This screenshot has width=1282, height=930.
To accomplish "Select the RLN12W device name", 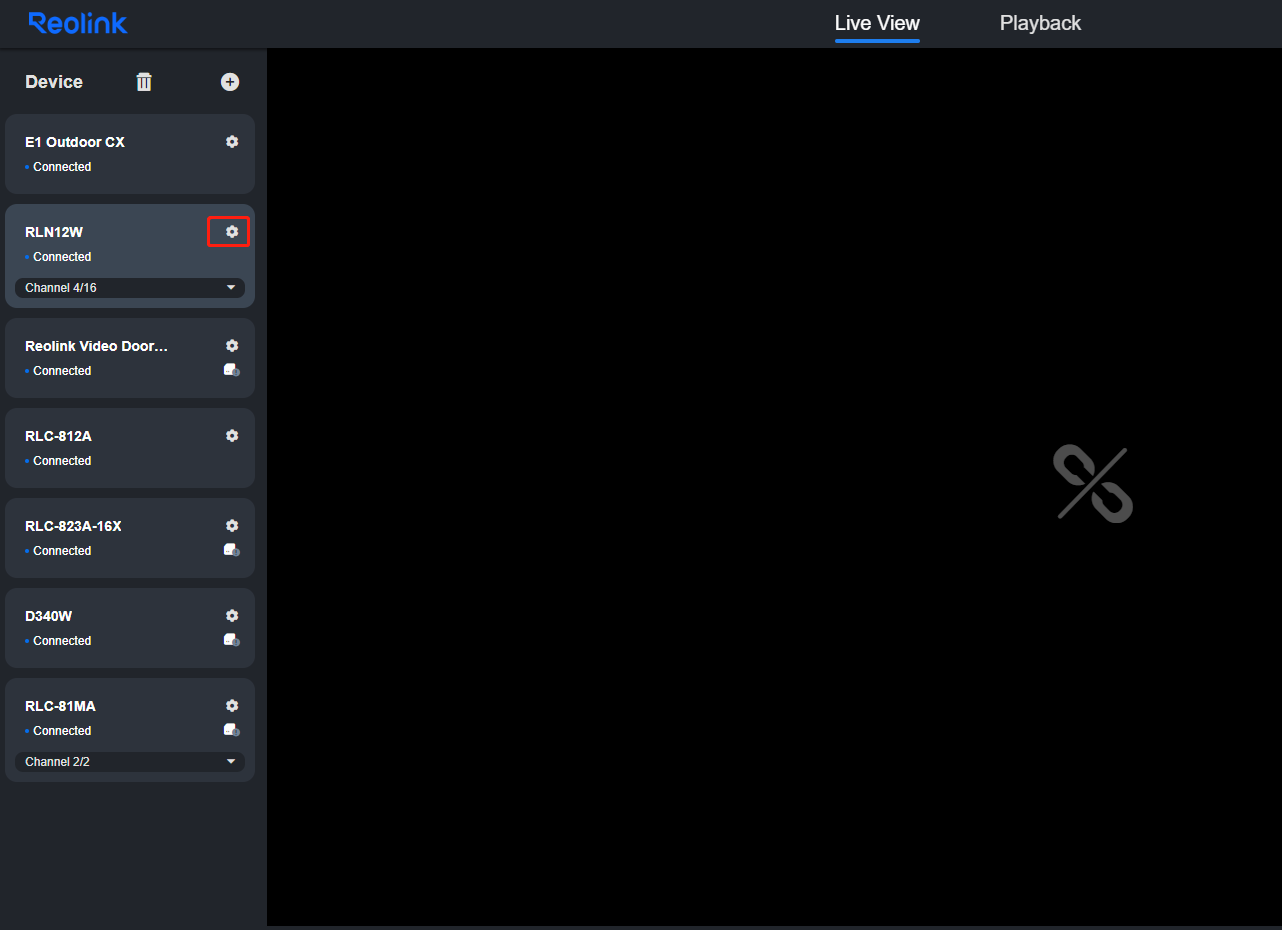I will click(54, 232).
